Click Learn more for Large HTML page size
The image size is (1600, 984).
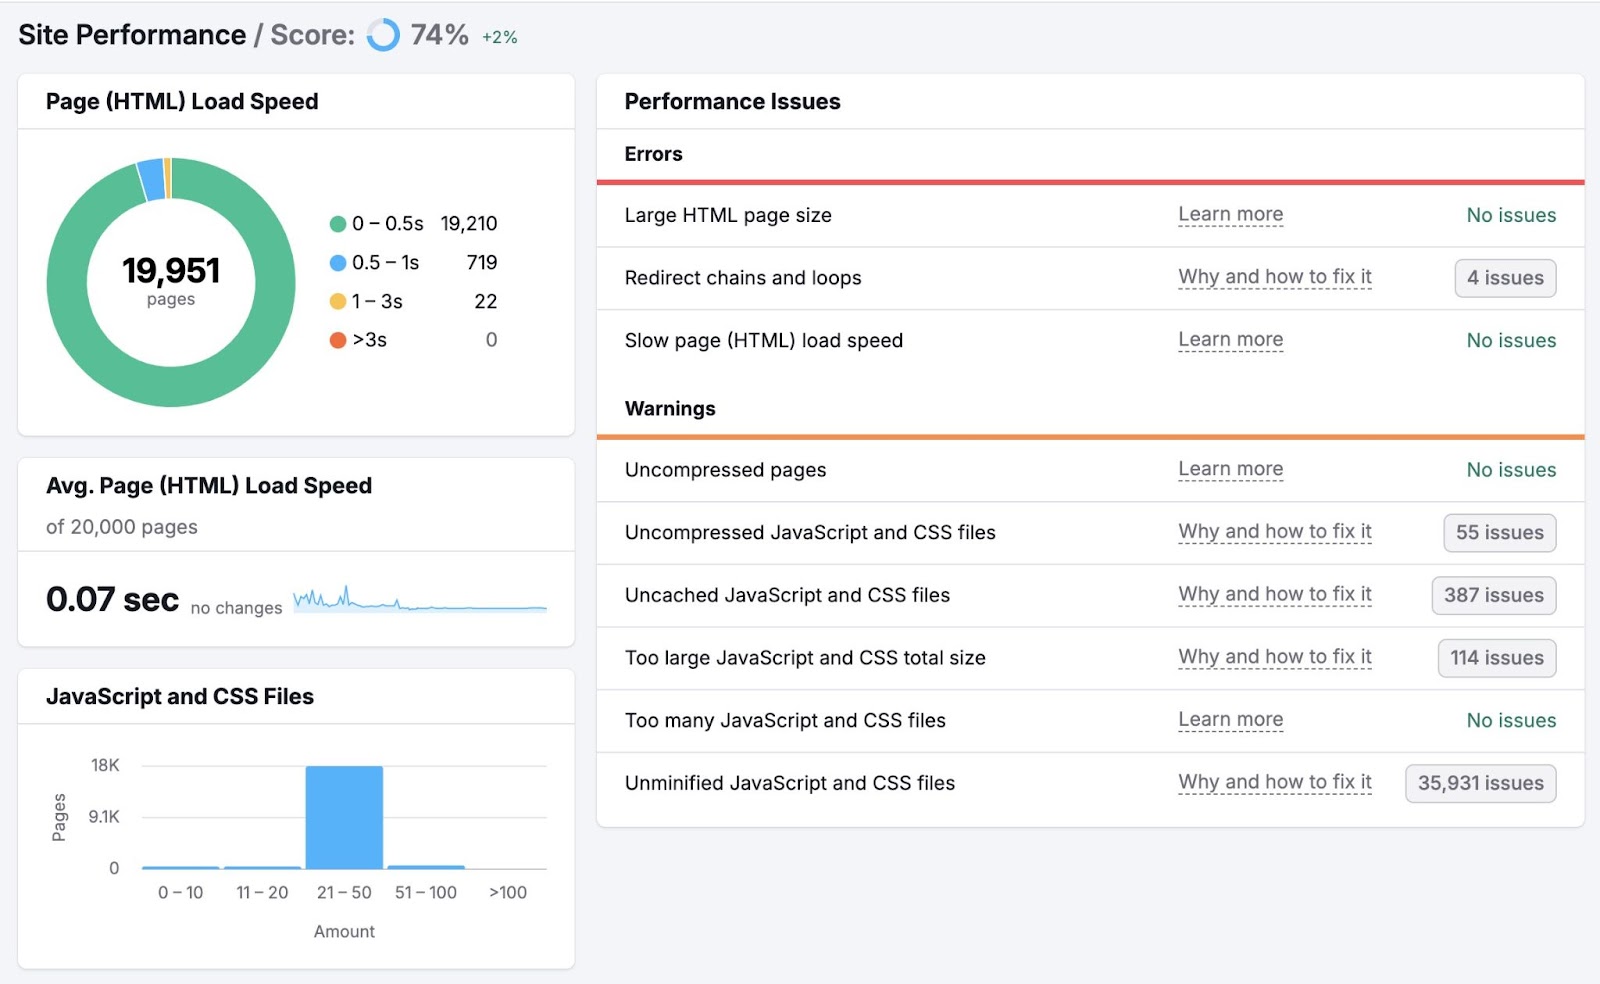click(1231, 214)
